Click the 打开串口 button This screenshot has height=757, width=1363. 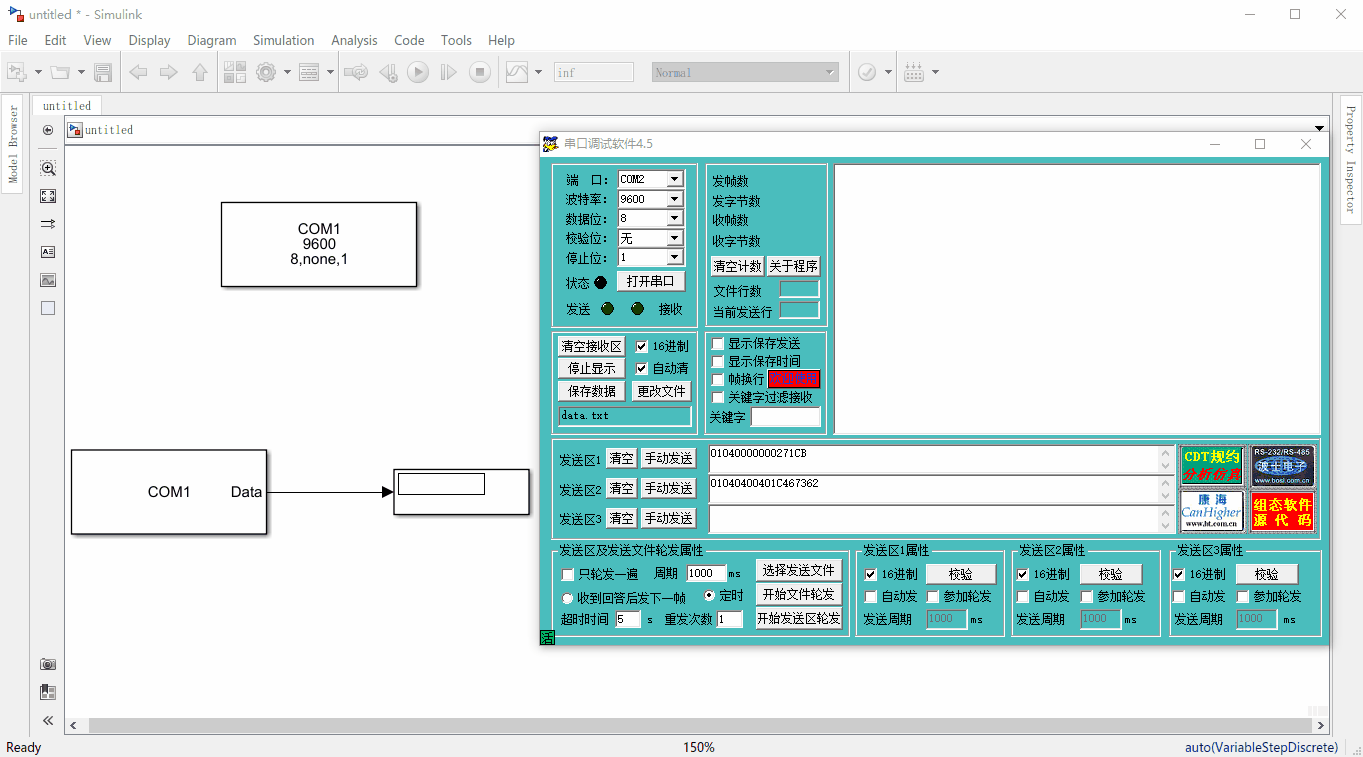[650, 281]
